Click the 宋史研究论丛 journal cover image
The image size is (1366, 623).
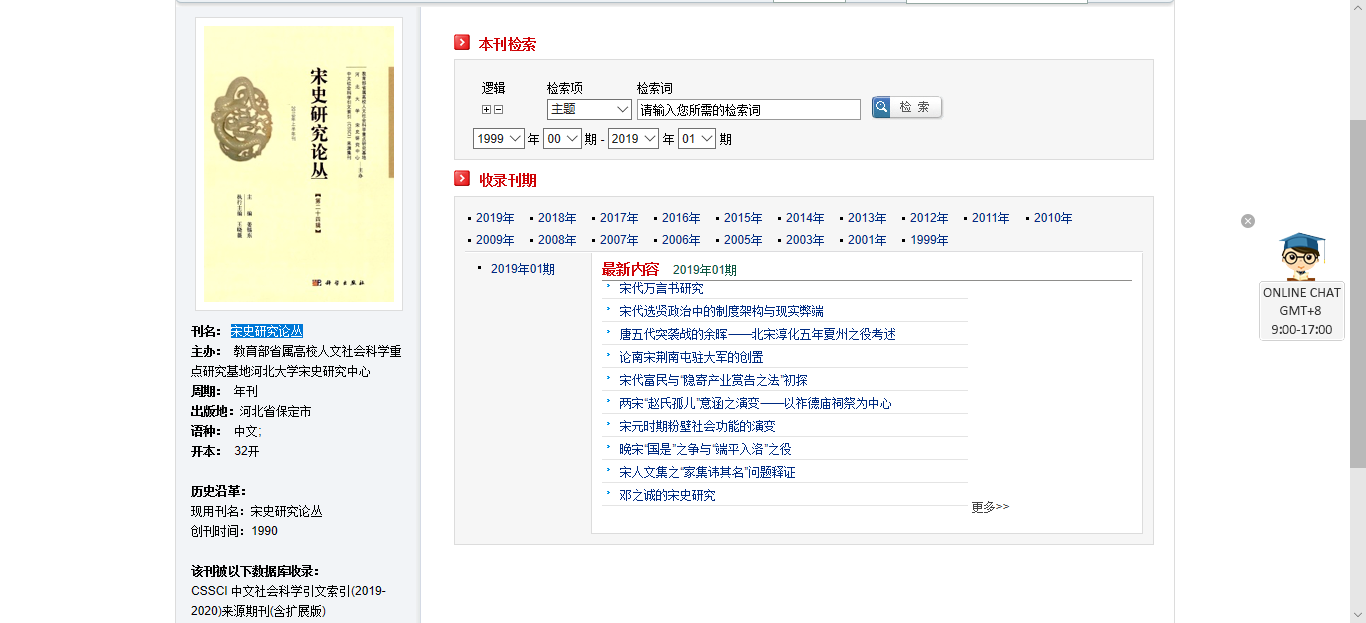(x=298, y=164)
